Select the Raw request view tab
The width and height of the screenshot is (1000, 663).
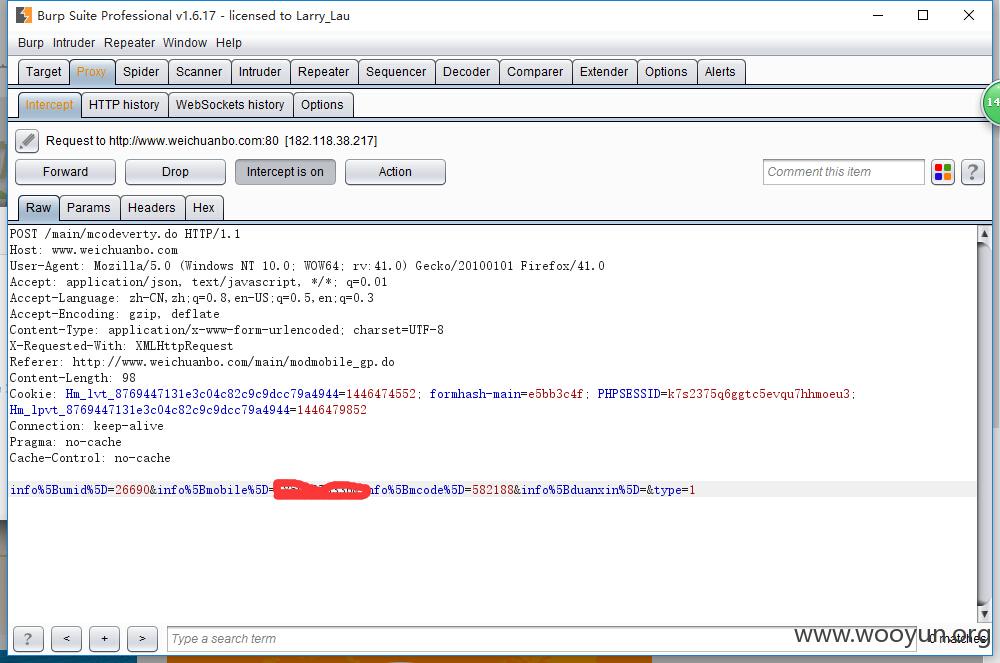38,208
